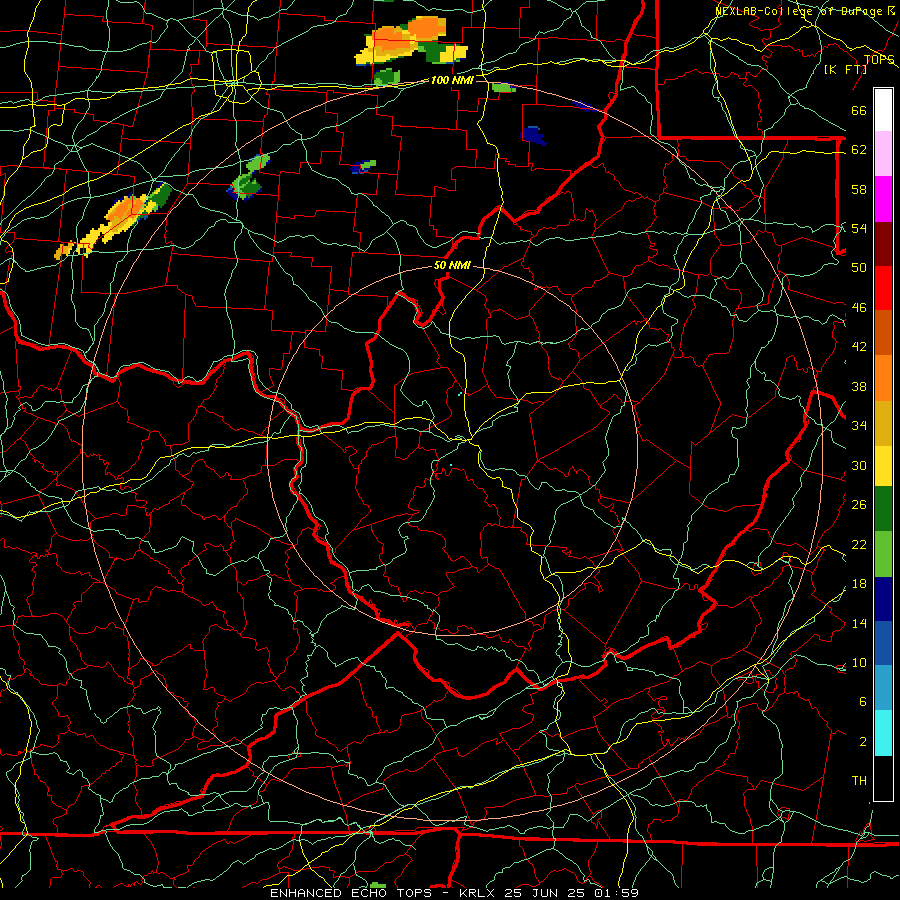This screenshot has height=900, width=900.
Task: Click the bright orange legend swatch
Action: (883, 378)
